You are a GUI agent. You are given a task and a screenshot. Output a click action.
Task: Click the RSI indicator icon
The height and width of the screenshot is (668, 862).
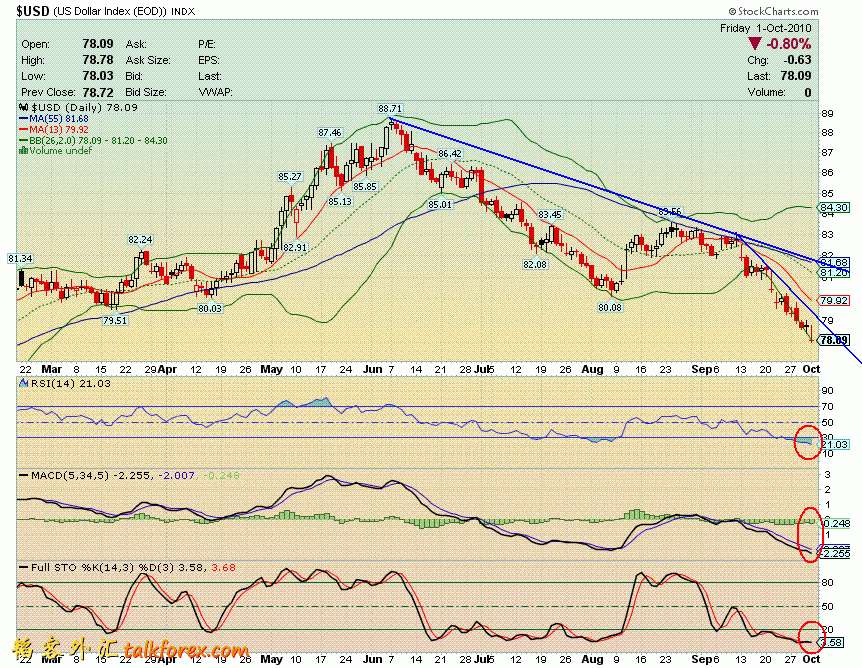[24, 383]
